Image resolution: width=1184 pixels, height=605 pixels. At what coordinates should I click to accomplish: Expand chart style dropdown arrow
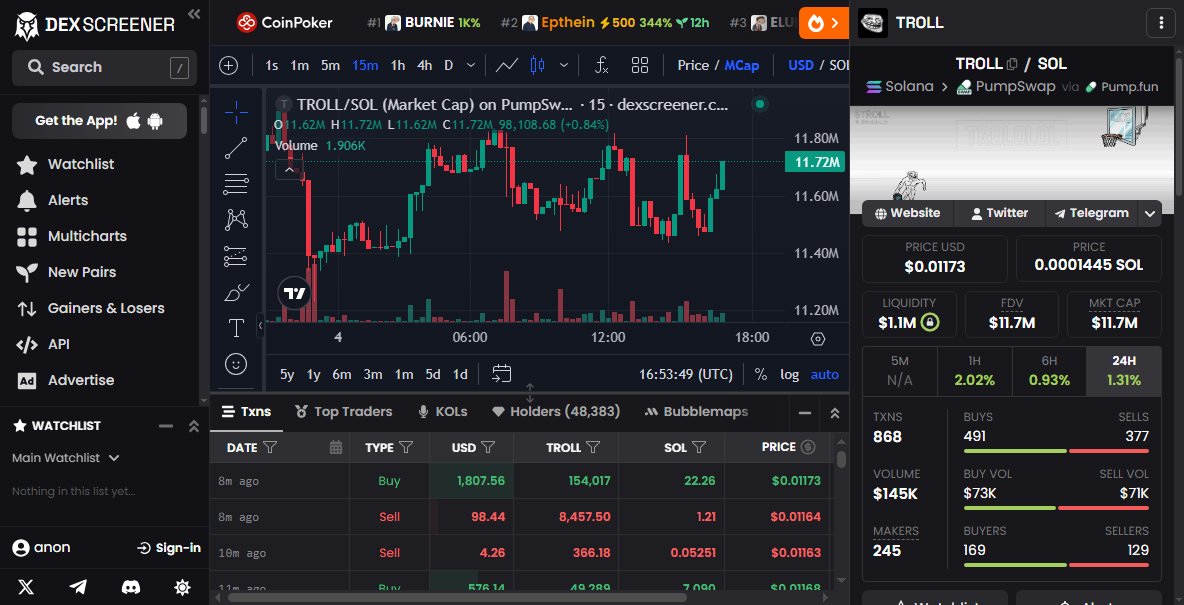[x=563, y=66]
